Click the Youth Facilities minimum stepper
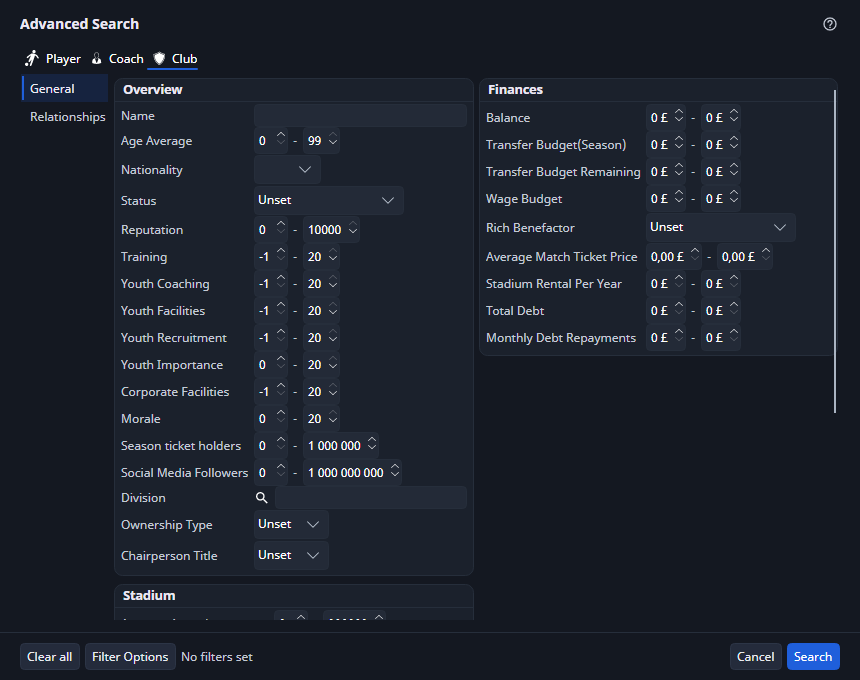Viewport: 860px width, 680px height. 271,310
